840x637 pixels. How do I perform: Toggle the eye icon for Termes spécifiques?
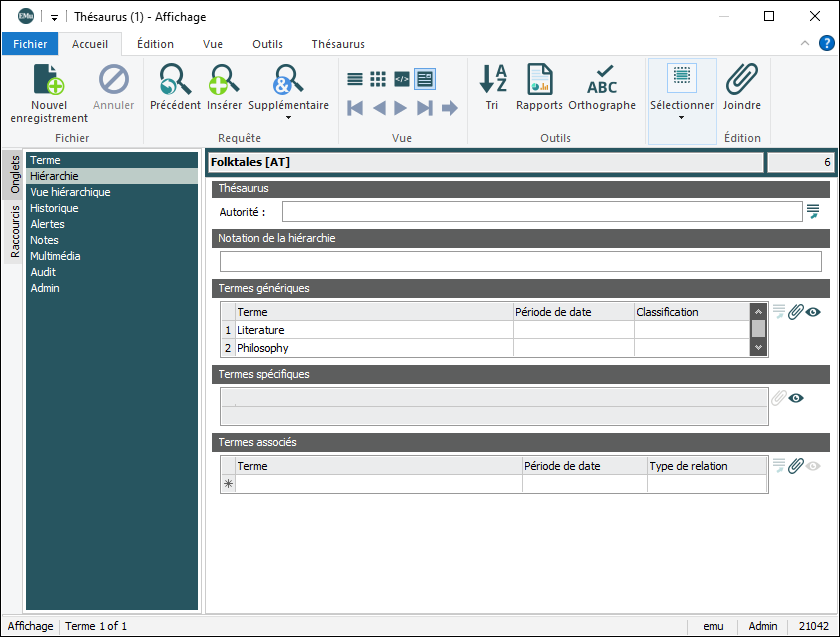coord(797,398)
